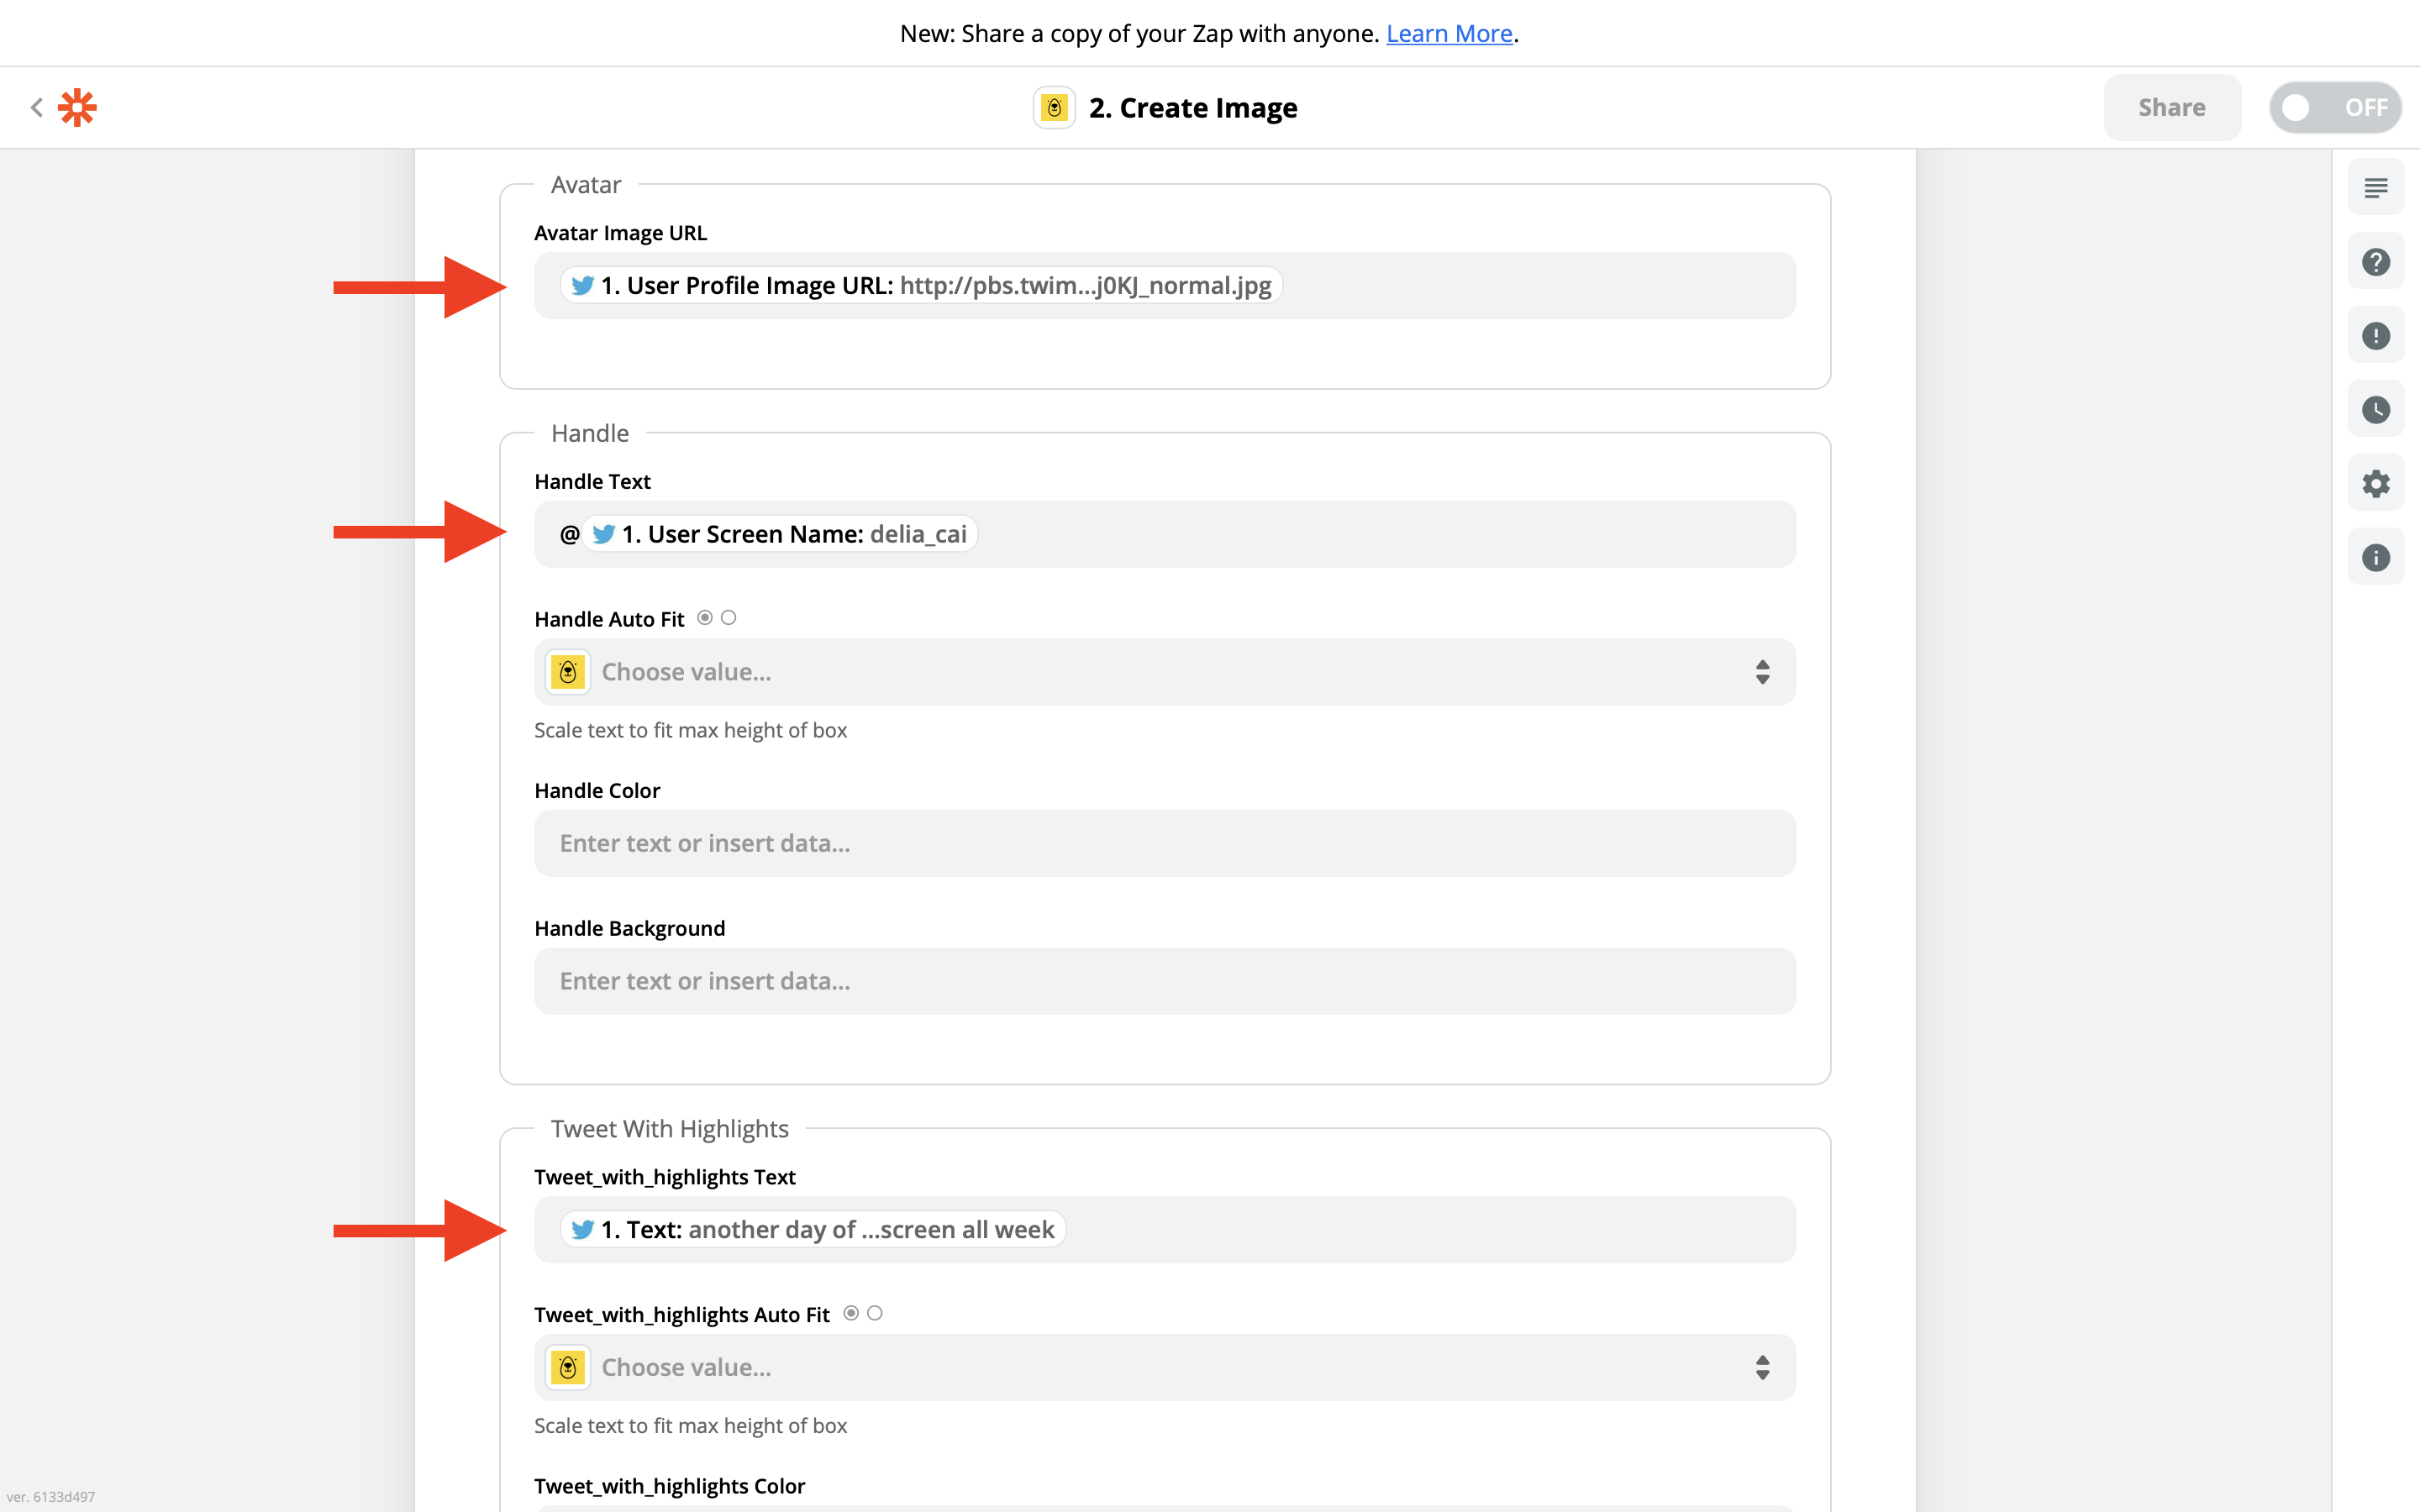2420x1512 pixels.
Task: Click into Avatar Image URL field
Action: 1165,286
